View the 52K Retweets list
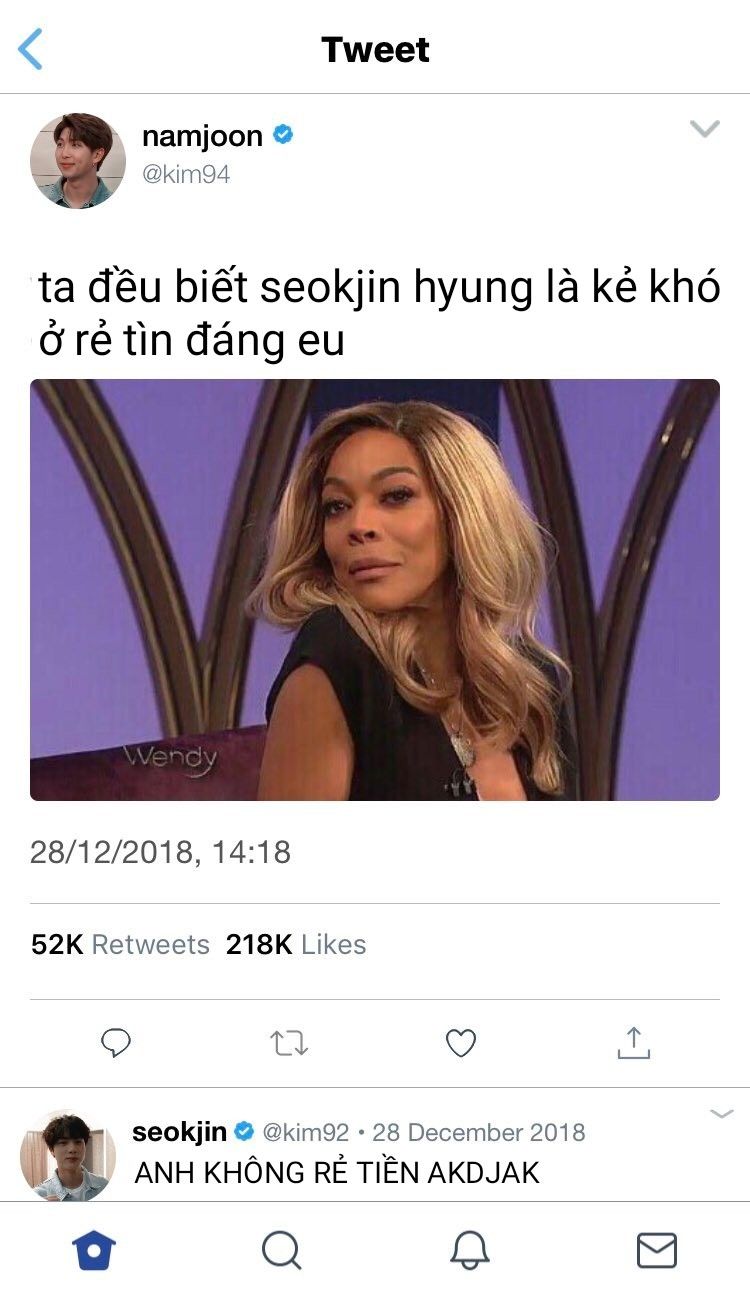The height and width of the screenshot is (1299, 750). point(120,944)
